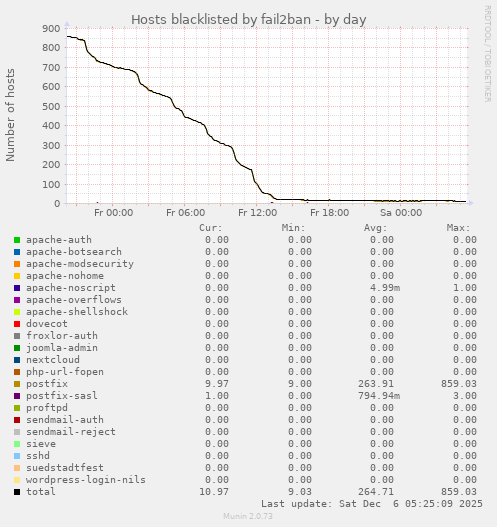The image size is (497, 527).
Task: Click the Cur: column header
Action: [x=211, y=228]
